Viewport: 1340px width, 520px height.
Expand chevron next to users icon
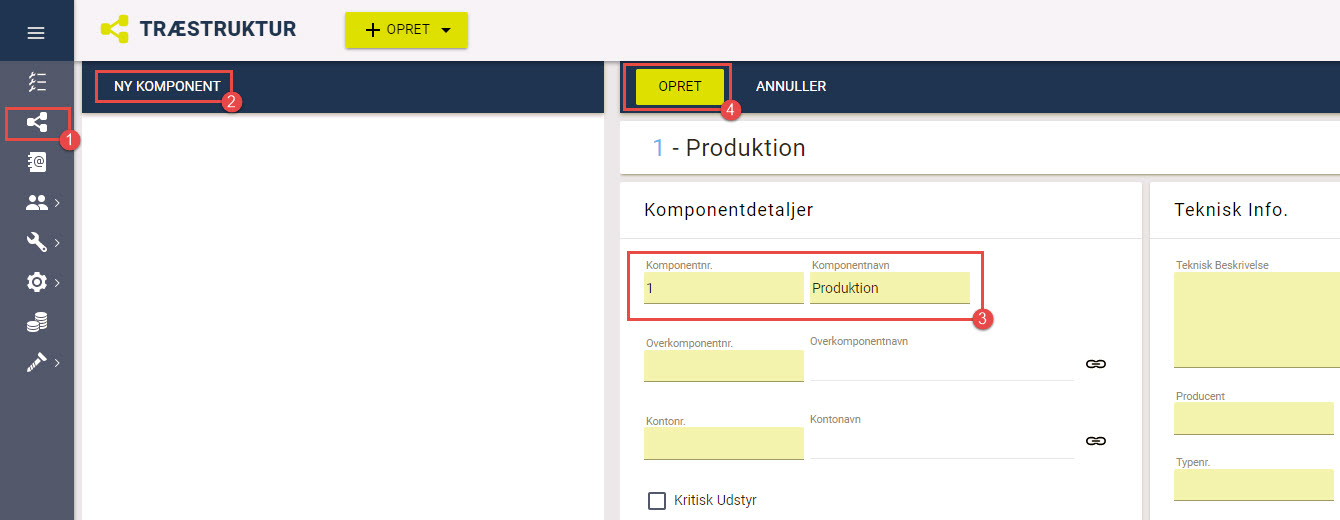click(58, 203)
